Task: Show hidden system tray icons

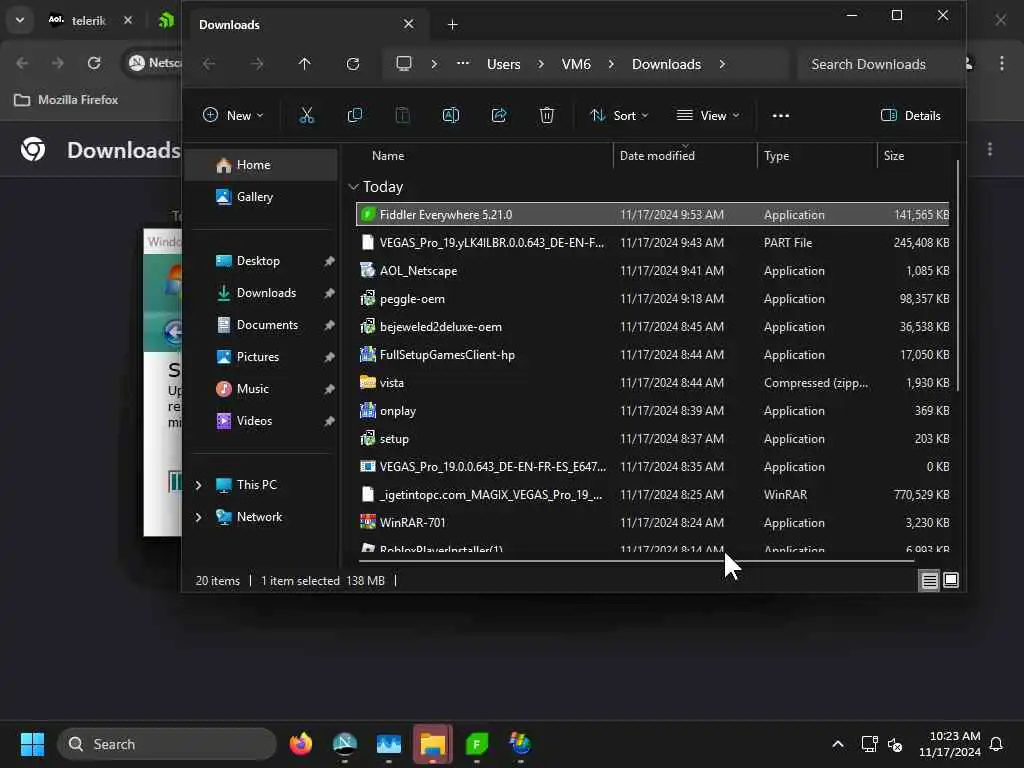Action: point(838,744)
